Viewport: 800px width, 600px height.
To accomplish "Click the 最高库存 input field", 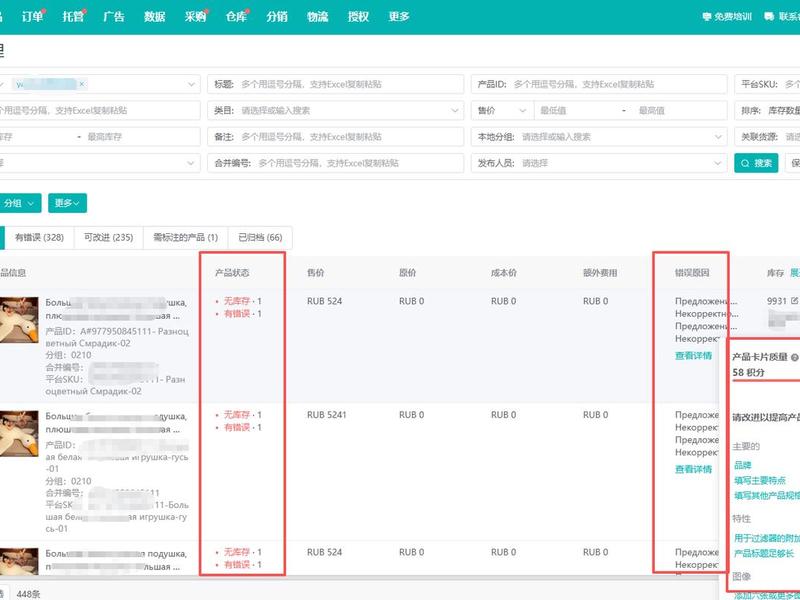I will click(141, 137).
